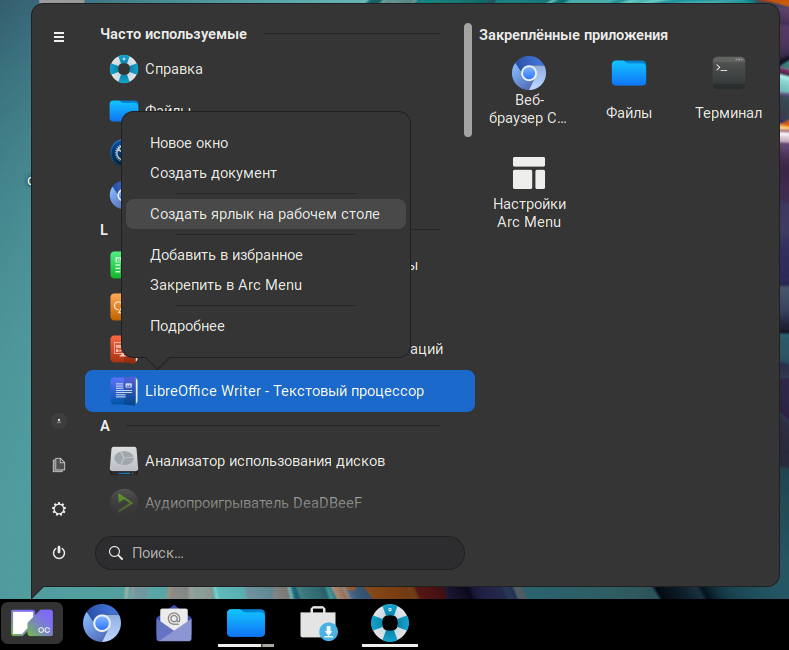
Task: Click the documents icon in sidebar
Action: [x=59, y=465]
